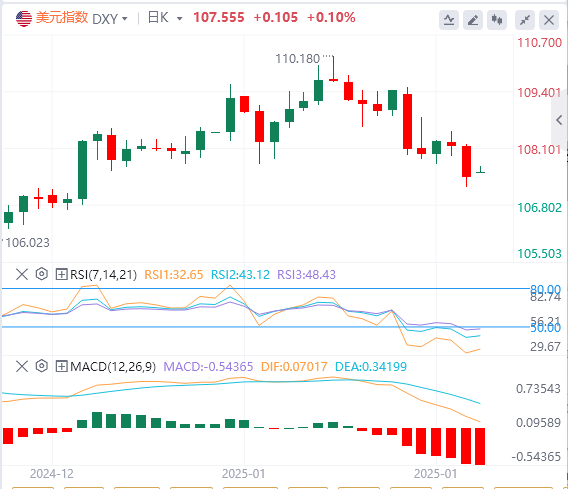The width and height of the screenshot is (568, 489).
Task: Click the 80.00 RSI level label
Action: pyautogui.click(x=545, y=289)
